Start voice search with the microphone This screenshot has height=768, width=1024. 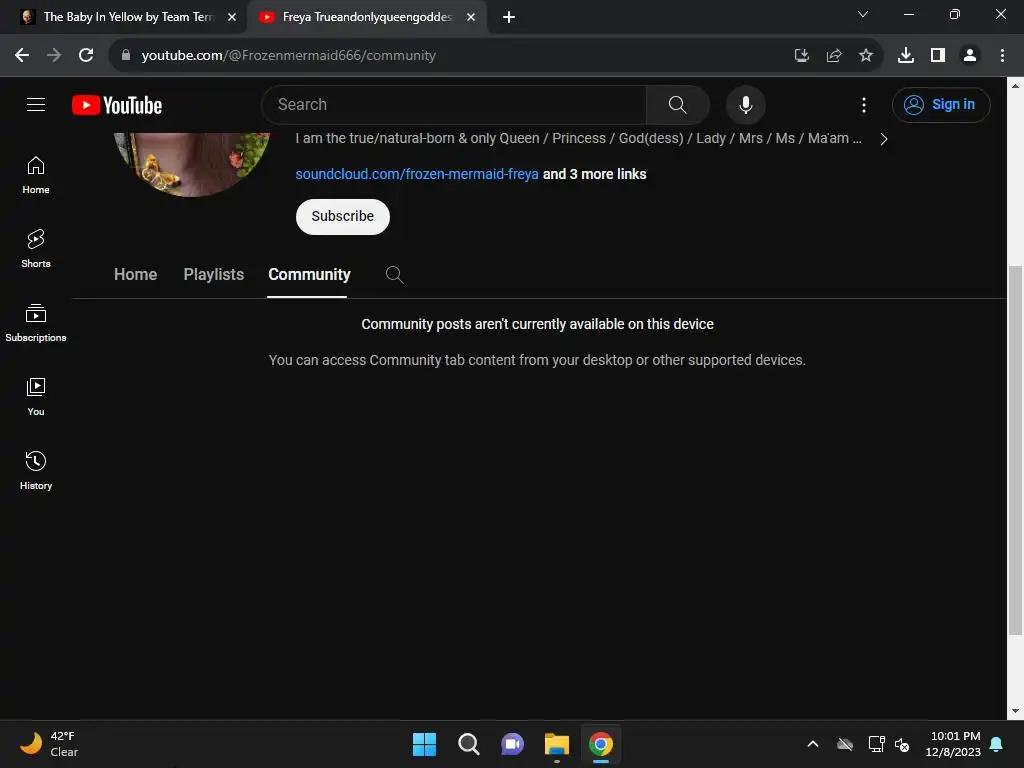click(x=745, y=104)
